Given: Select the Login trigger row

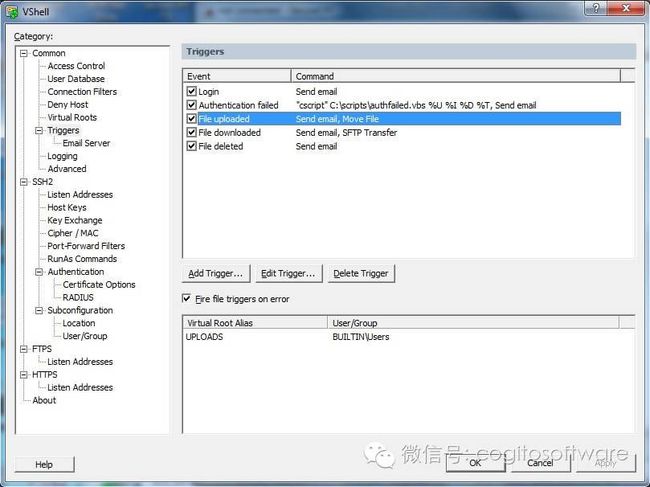Looking at the screenshot, I should tap(402, 91).
